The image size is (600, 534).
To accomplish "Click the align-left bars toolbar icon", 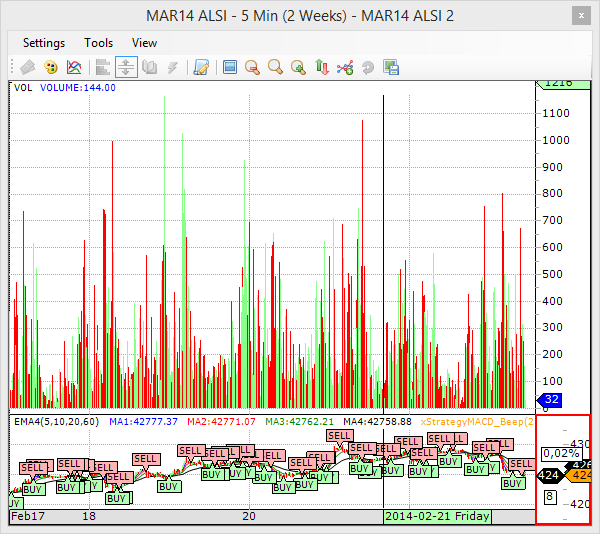I will coord(102,68).
